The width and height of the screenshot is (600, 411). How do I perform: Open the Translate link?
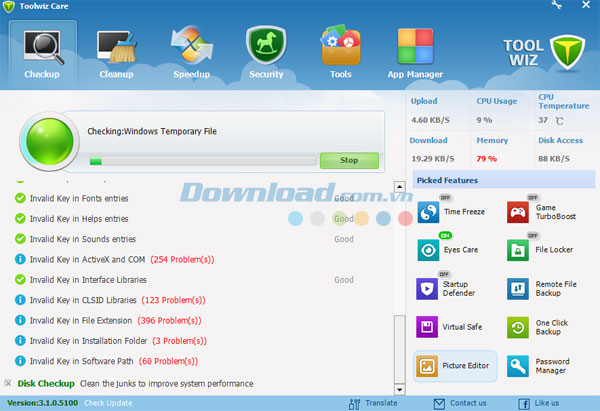point(381,403)
